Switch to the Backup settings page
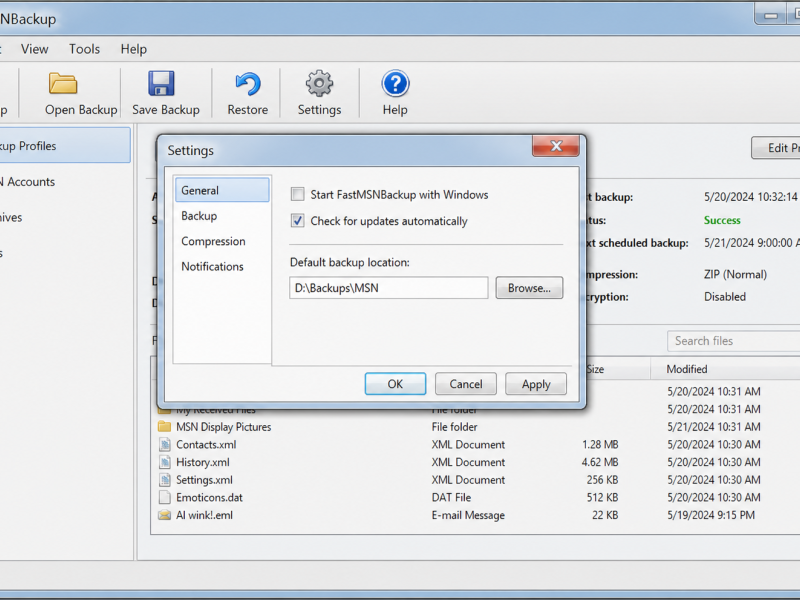 (199, 216)
